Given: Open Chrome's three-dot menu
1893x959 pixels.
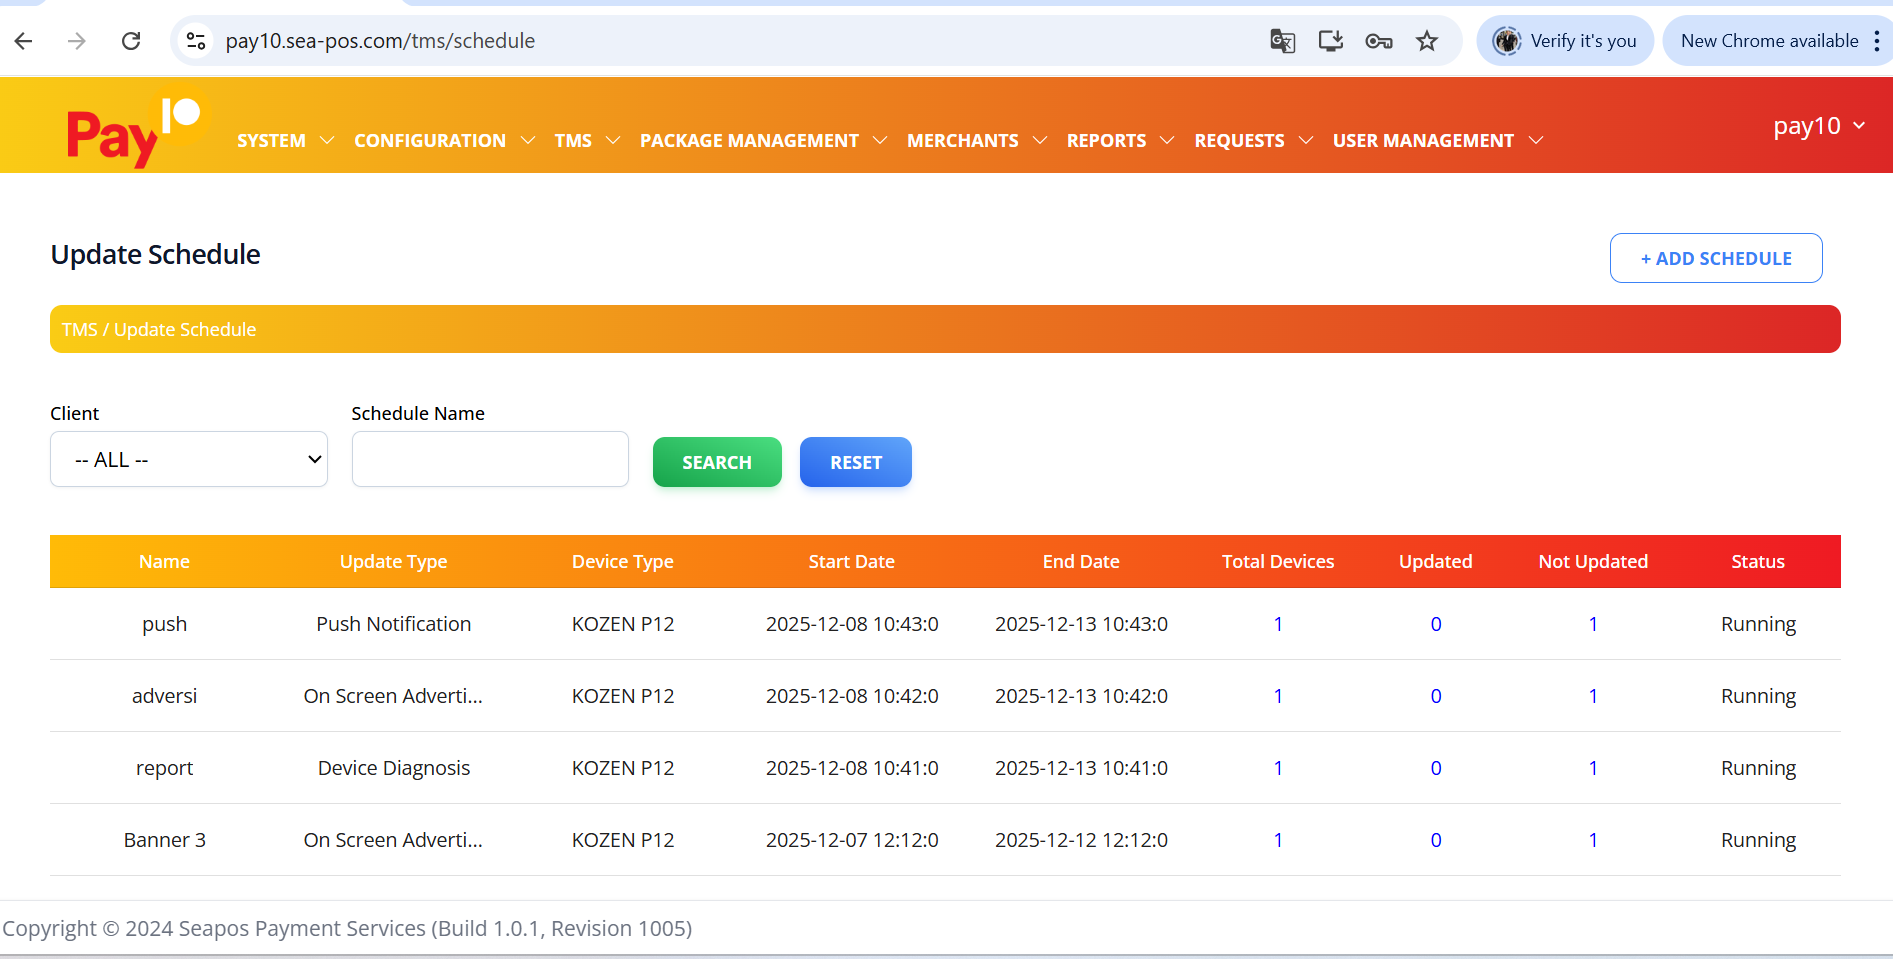Looking at the screenshot, I should (x=1876, y=41).
